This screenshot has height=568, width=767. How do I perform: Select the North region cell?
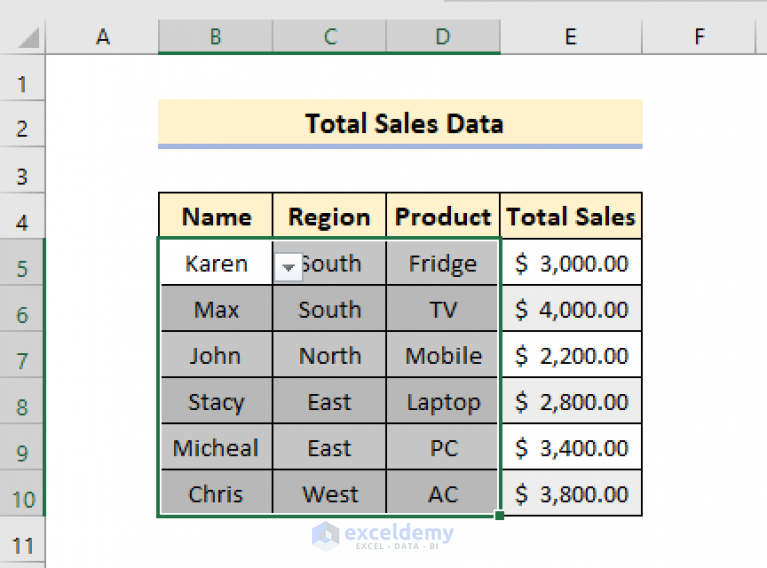[x=329, y=356]
